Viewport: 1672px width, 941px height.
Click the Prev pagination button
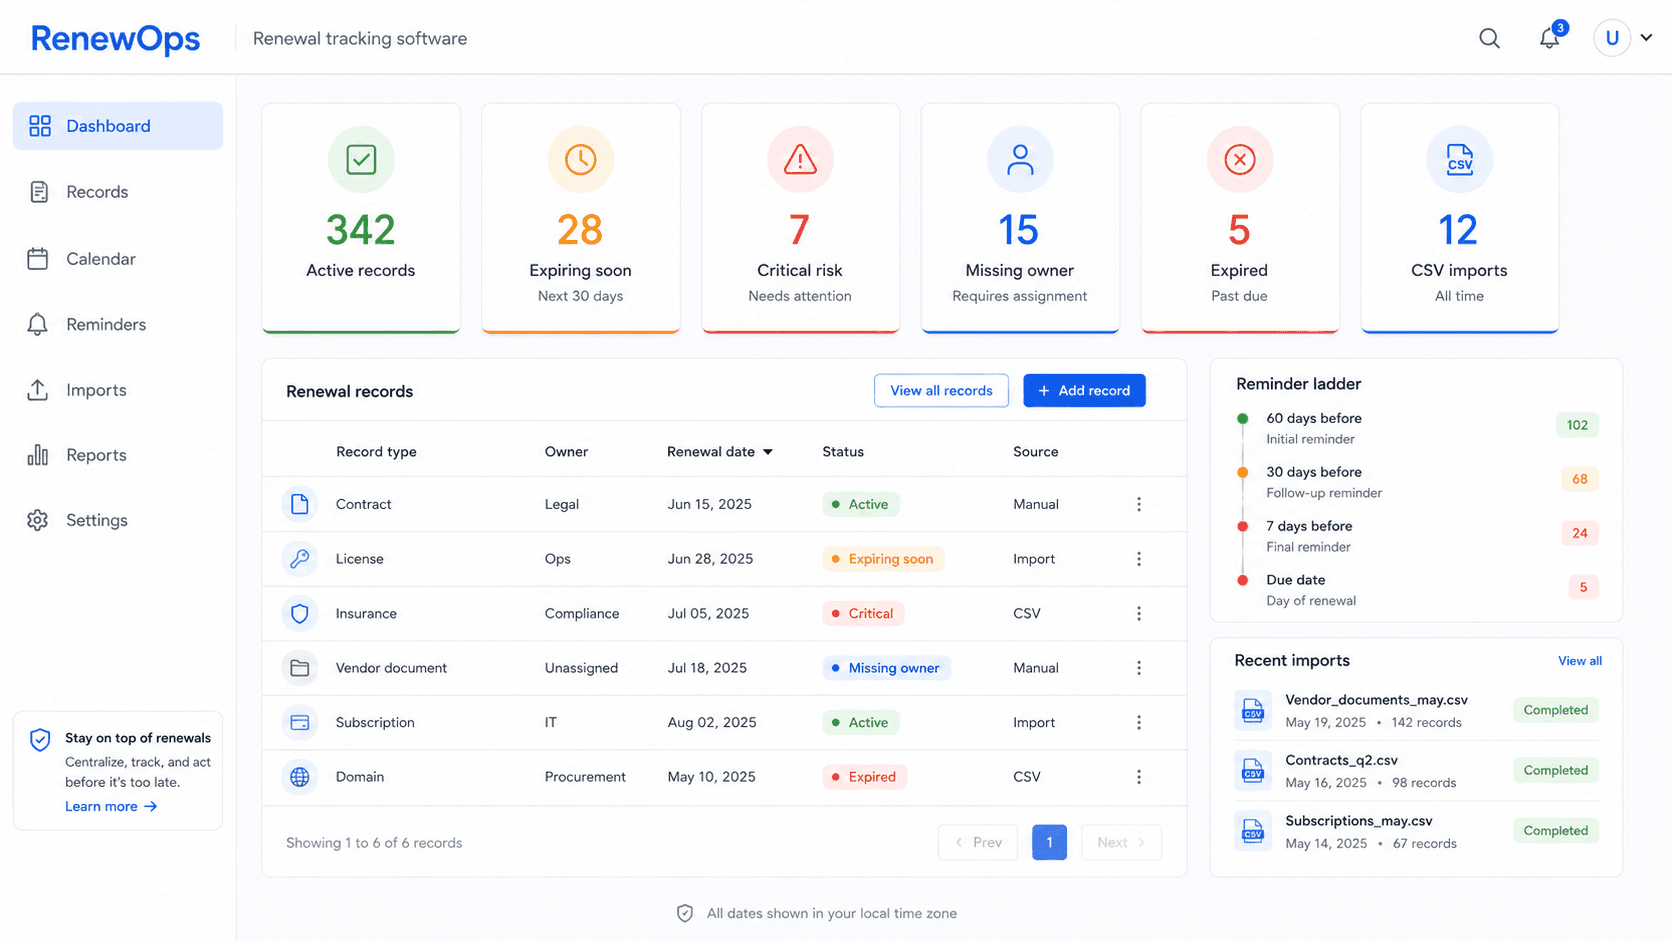(978, 842)
